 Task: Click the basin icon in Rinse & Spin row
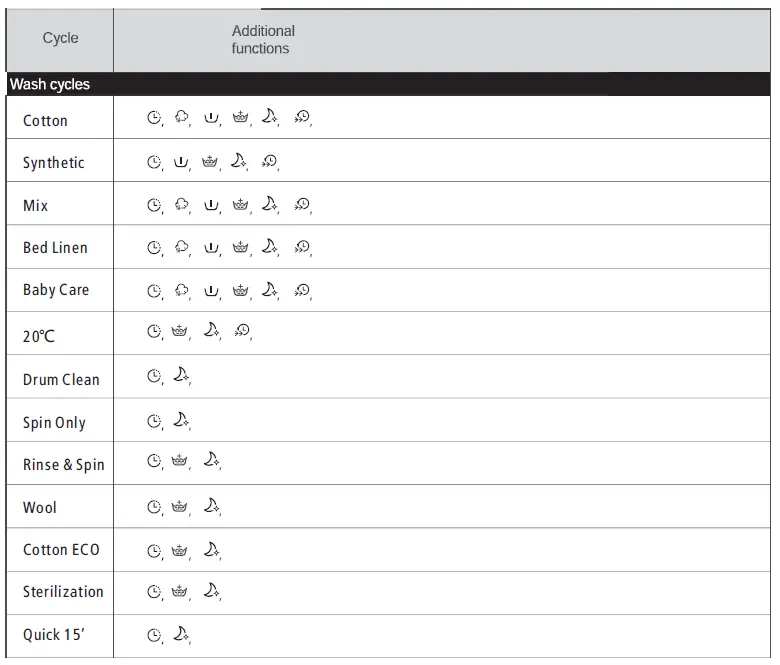click(x=180, y=462)
